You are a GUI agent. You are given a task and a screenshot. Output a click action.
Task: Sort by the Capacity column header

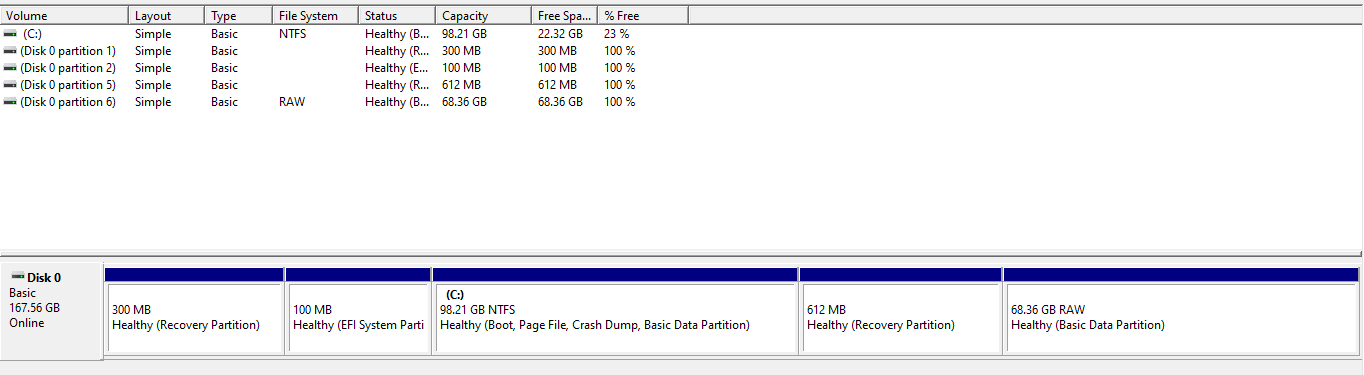click(x=483, y=16)
